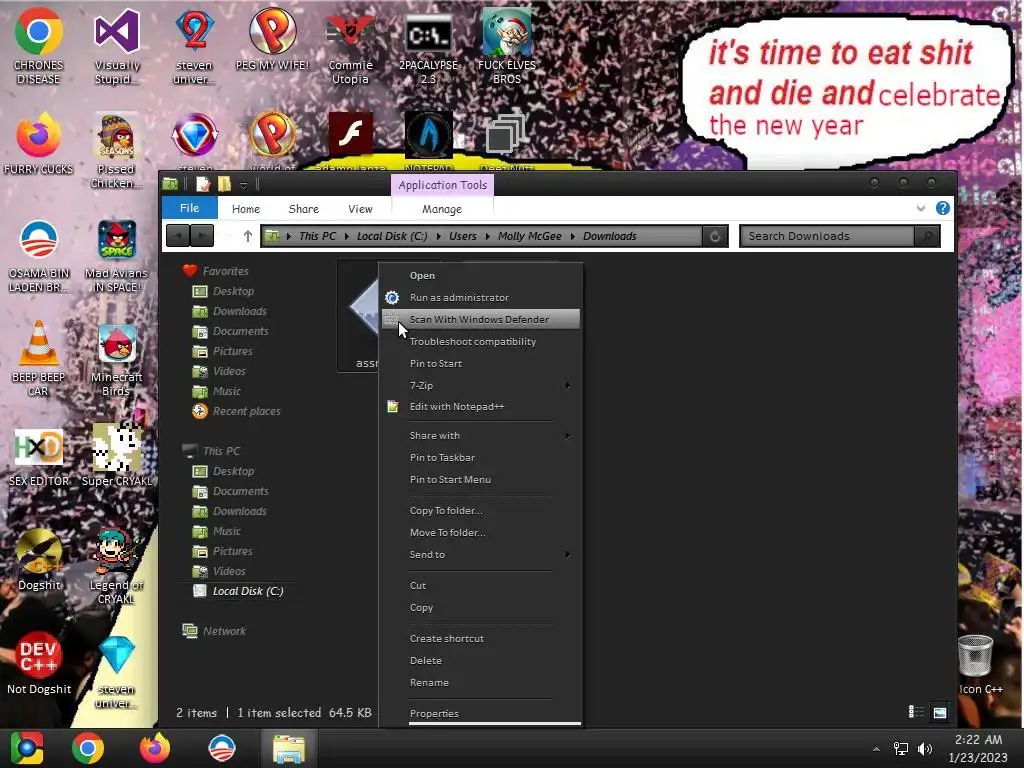Select the OSAMA BIN LADEN BR desktop icon
The image size is (1024, 768).
[39, 255]
